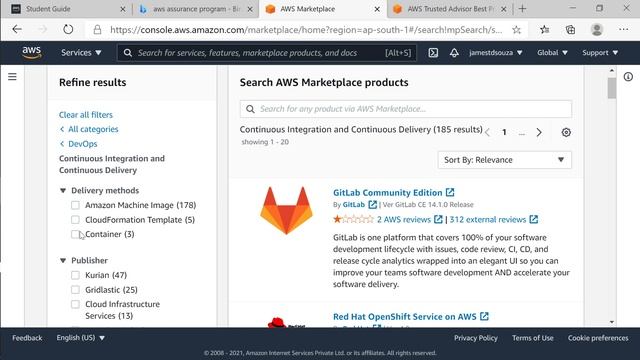Open the 2 AWS reviews link
Screen dimensions: 640x360
point(404,220)
